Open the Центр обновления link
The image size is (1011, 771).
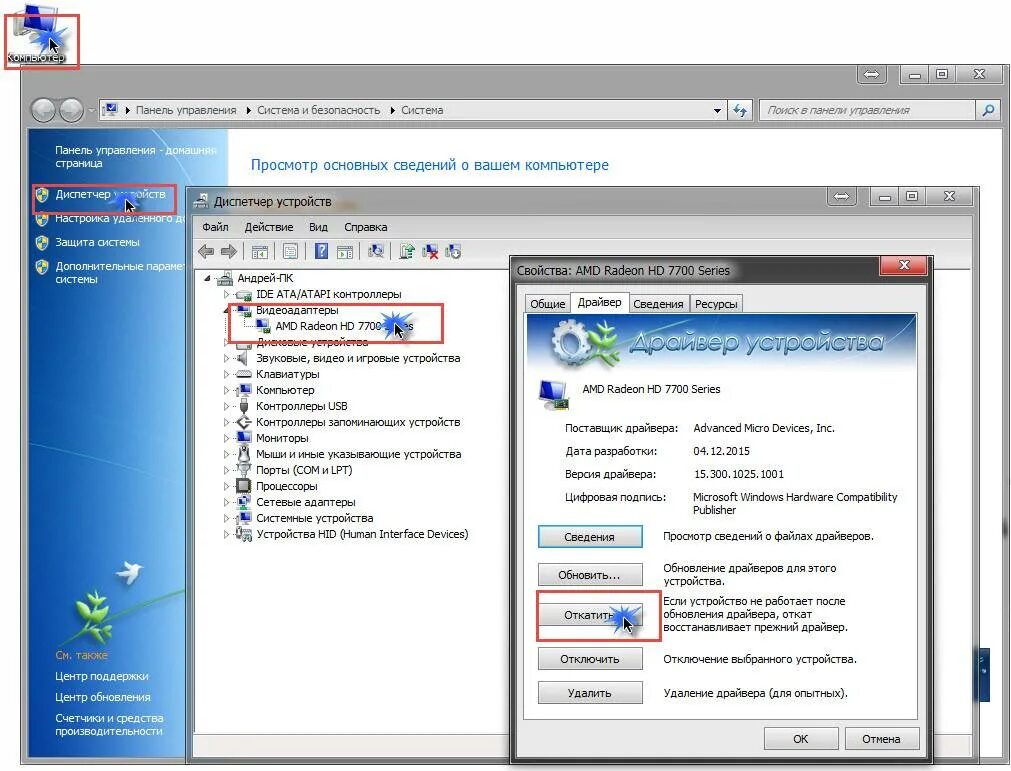[103, 697]
